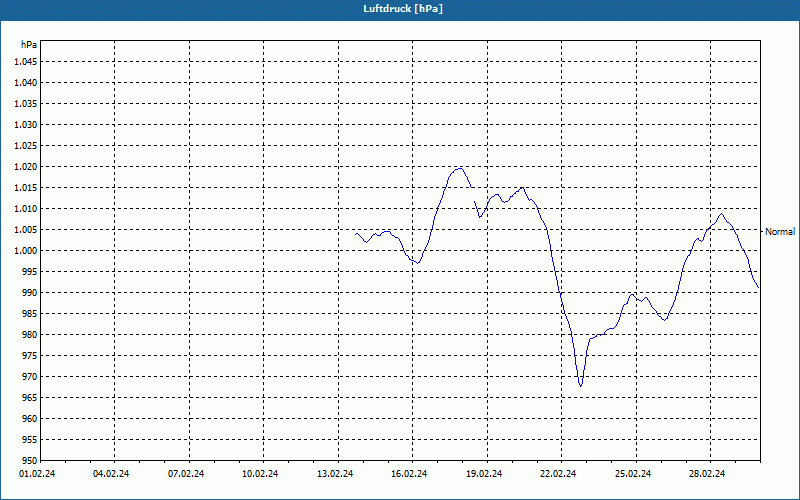Click the 950 y-axis value
Screen dimensions: 800x500
pos(30,460)
